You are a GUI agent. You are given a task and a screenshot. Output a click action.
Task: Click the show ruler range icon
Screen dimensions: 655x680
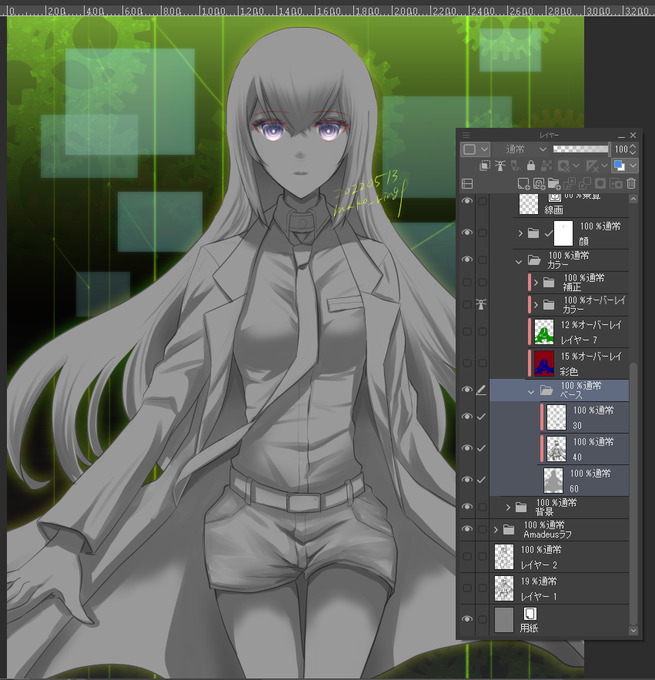point(592,165)
